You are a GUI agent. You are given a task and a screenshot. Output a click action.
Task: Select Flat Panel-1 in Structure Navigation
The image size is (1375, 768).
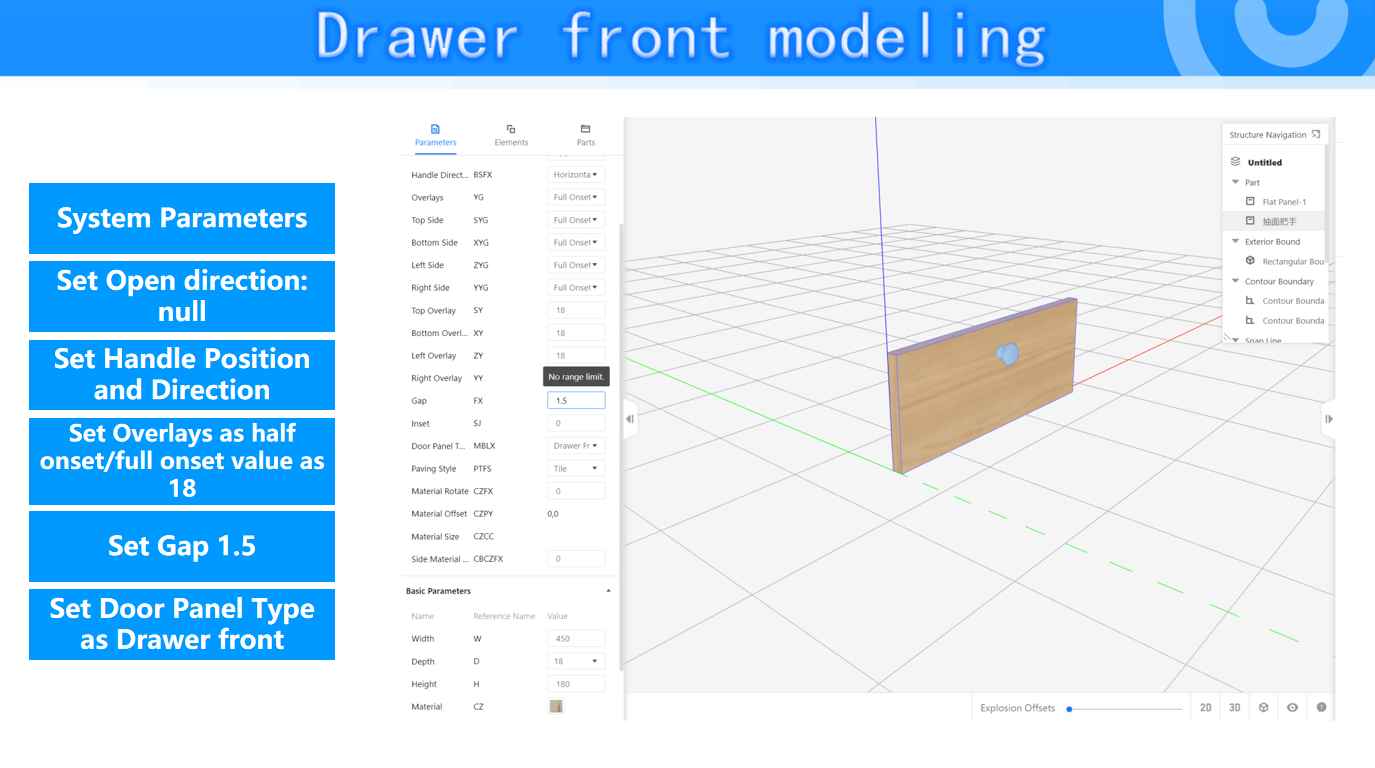point(1284,202)
